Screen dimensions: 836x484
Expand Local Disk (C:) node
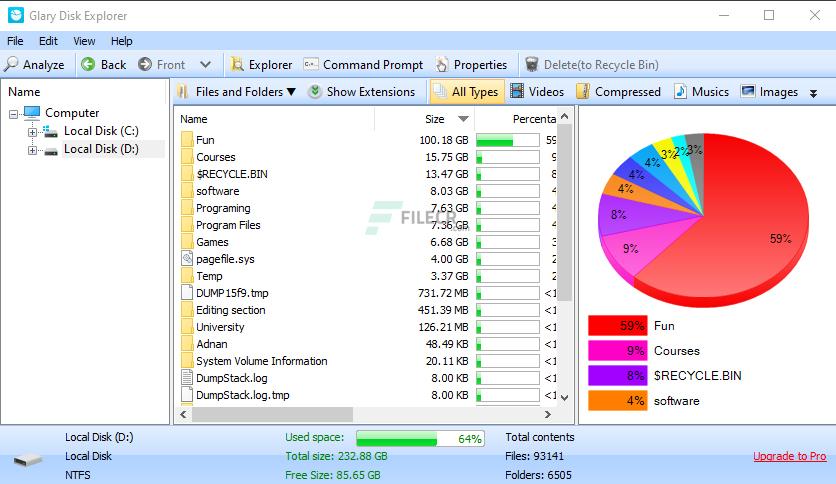pos(33,132)
